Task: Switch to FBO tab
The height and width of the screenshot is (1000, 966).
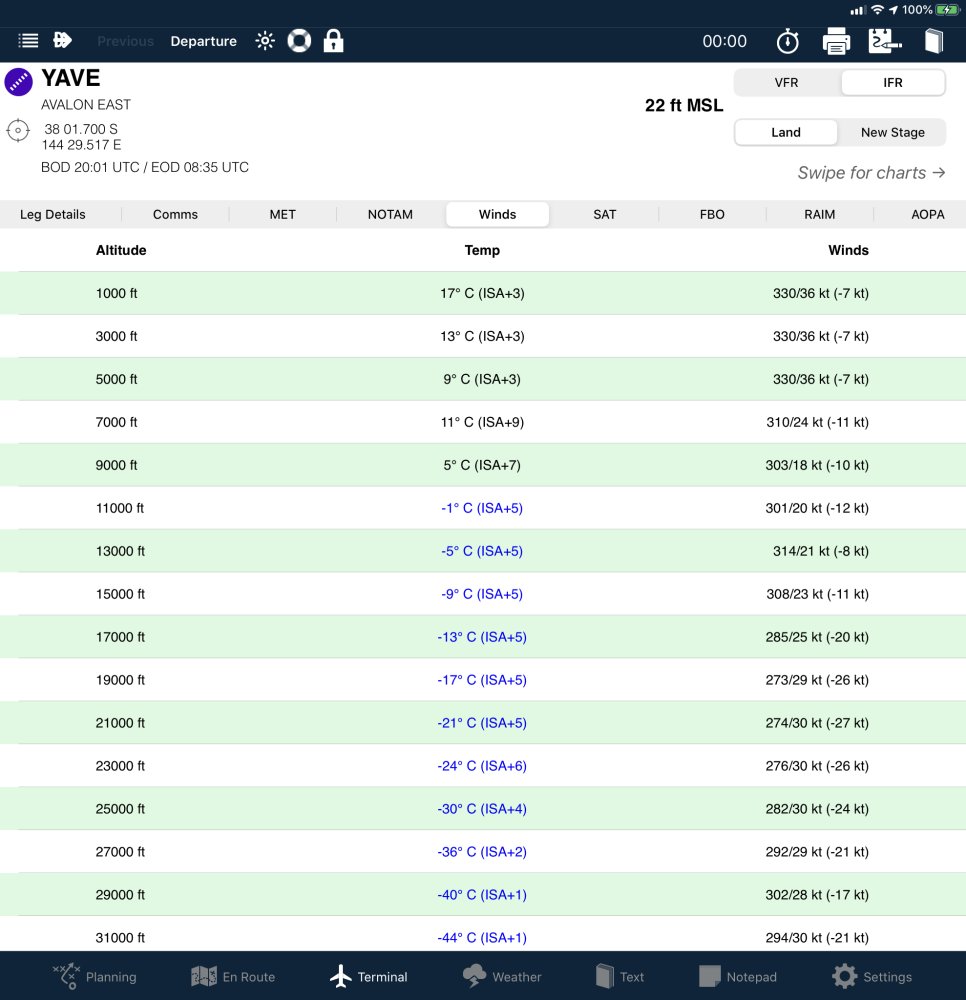Action: (x=712, y=214)
